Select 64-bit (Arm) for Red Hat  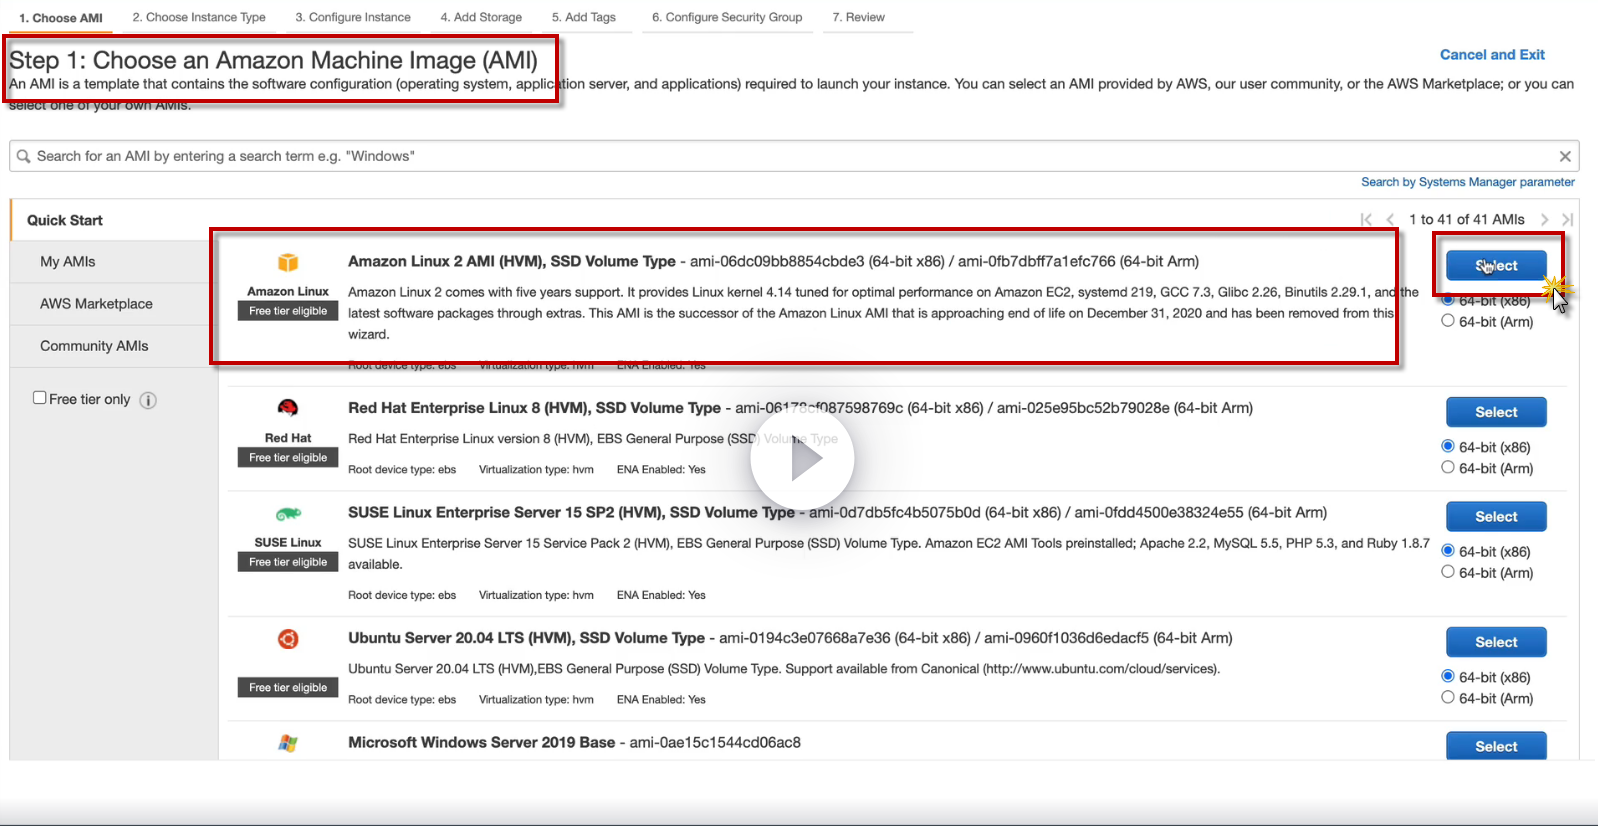coord(1448,467)
